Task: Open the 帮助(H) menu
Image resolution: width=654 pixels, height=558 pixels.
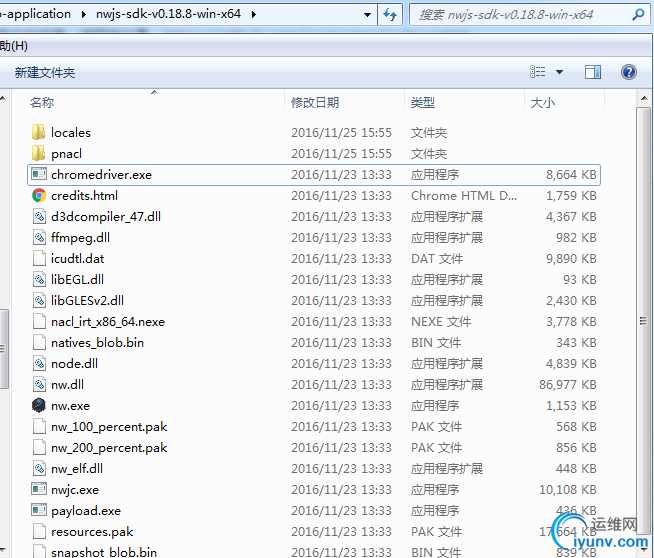Action: (14, 45)
